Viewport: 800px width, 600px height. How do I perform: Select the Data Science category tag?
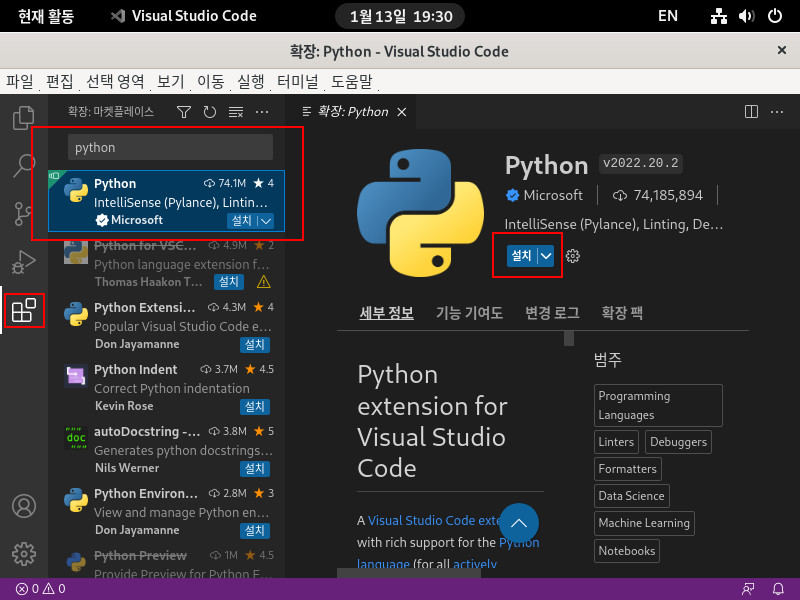(x=632, y=496)
